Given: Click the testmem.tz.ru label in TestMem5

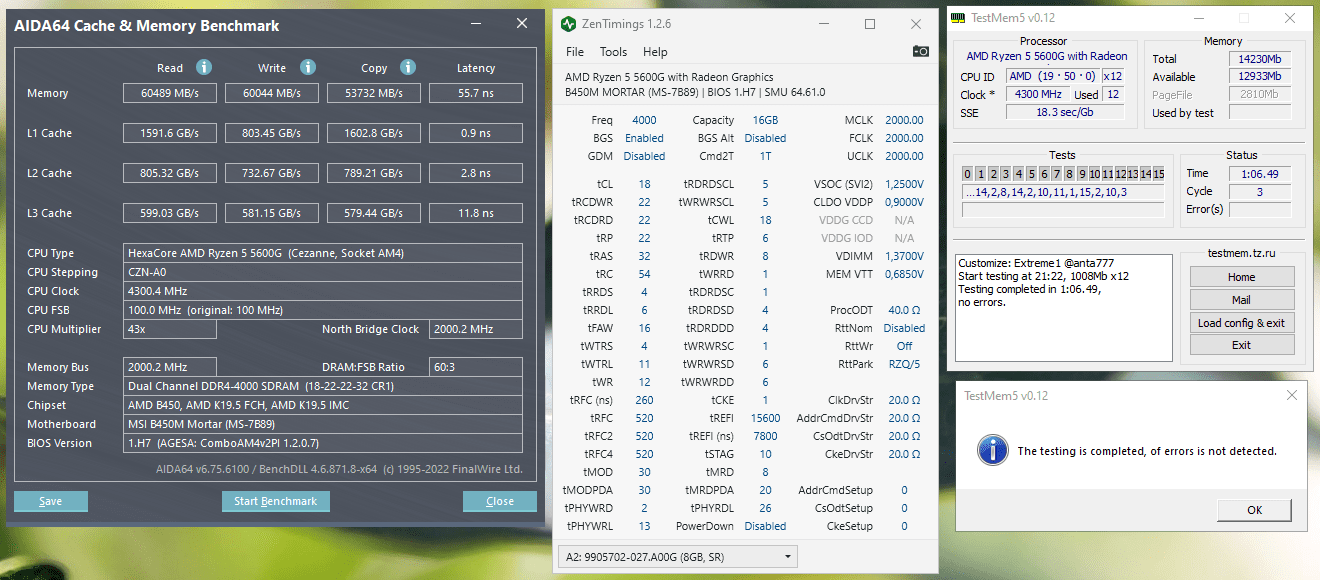Looking at the screenshot, I should 1242,254.
